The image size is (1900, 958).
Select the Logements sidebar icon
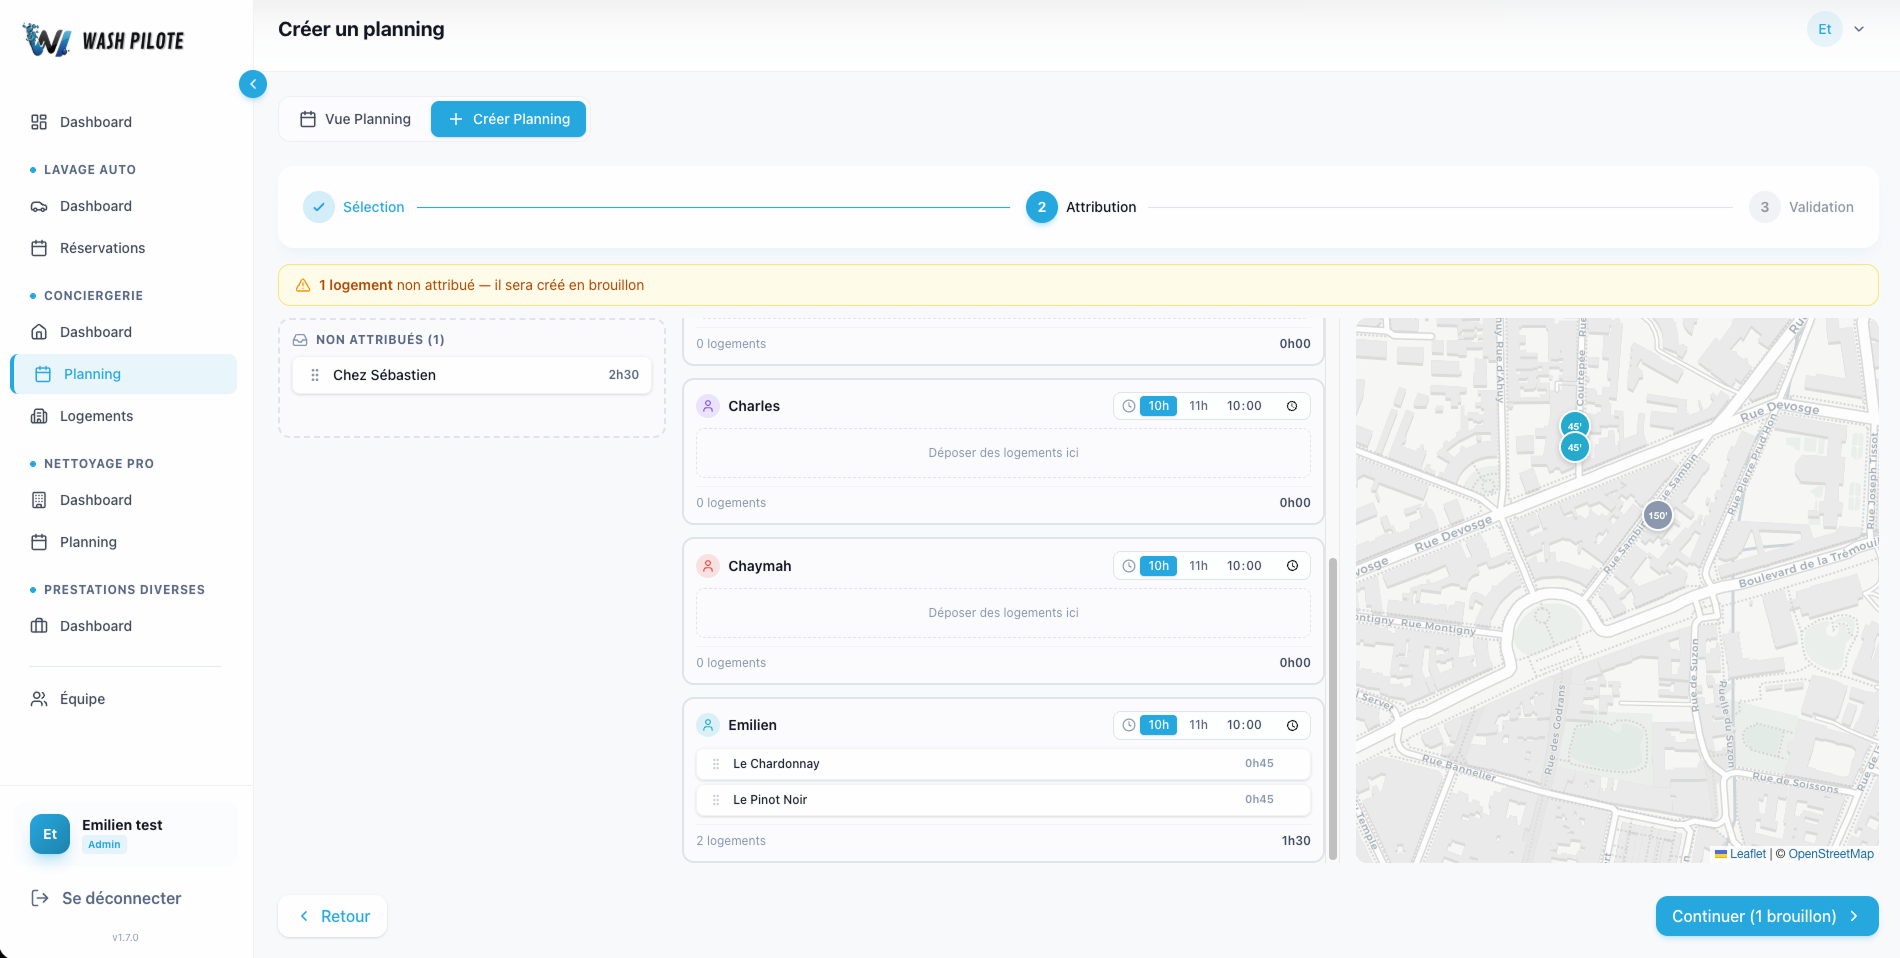pos(40,416)
